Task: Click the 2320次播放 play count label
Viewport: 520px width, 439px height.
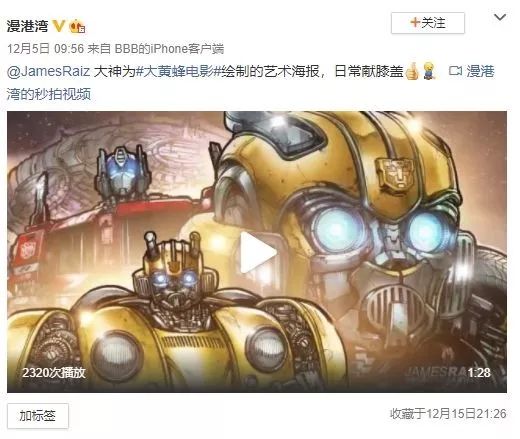Action: 54,372
